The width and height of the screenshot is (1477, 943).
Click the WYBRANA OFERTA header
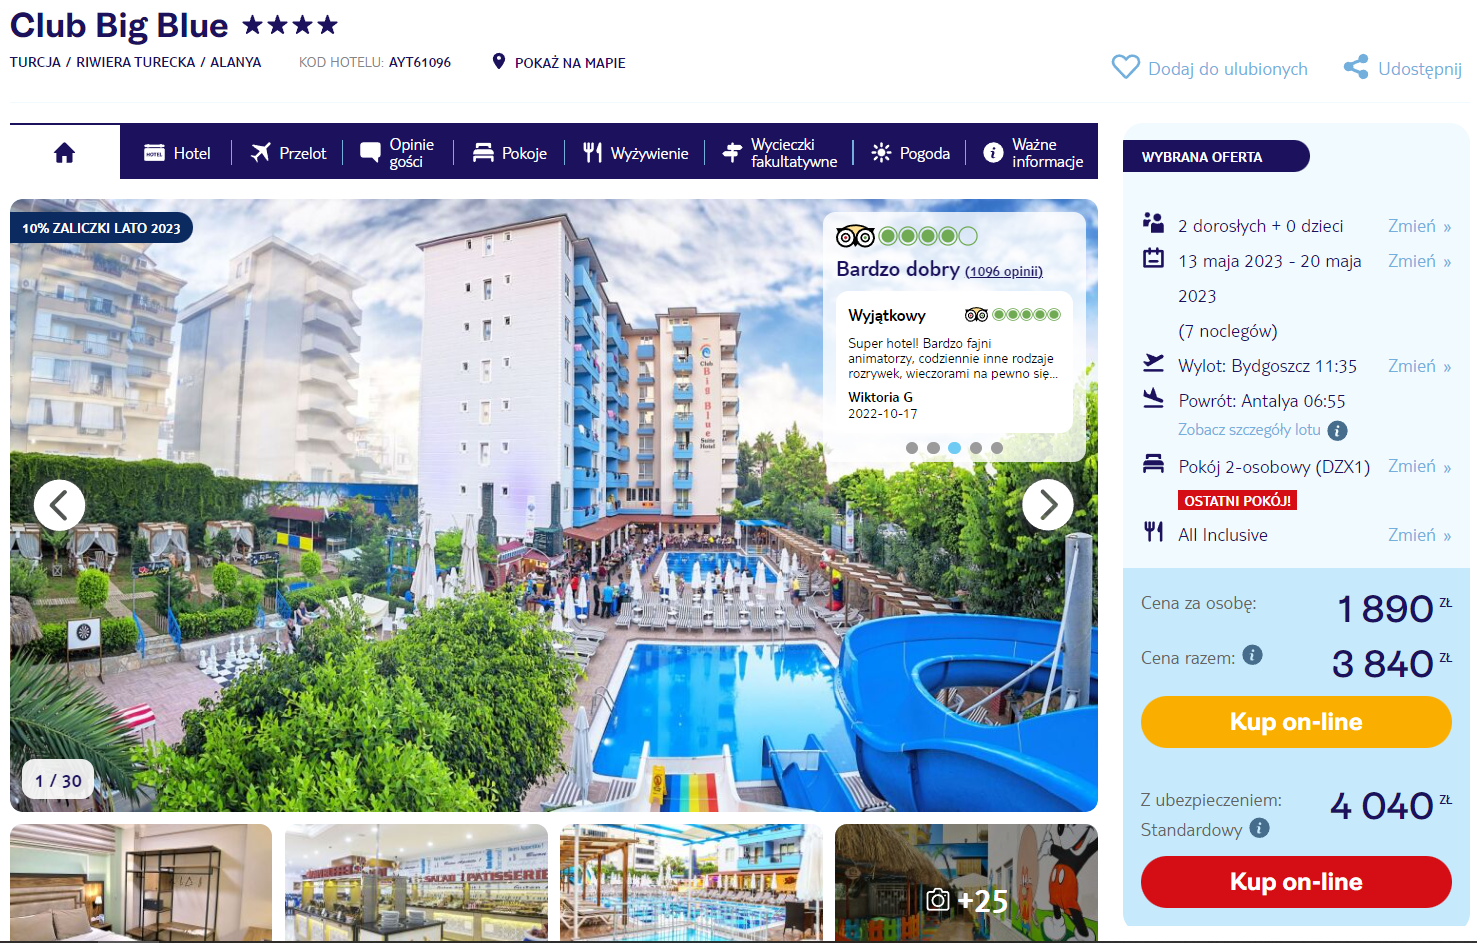coord(1216,156)
